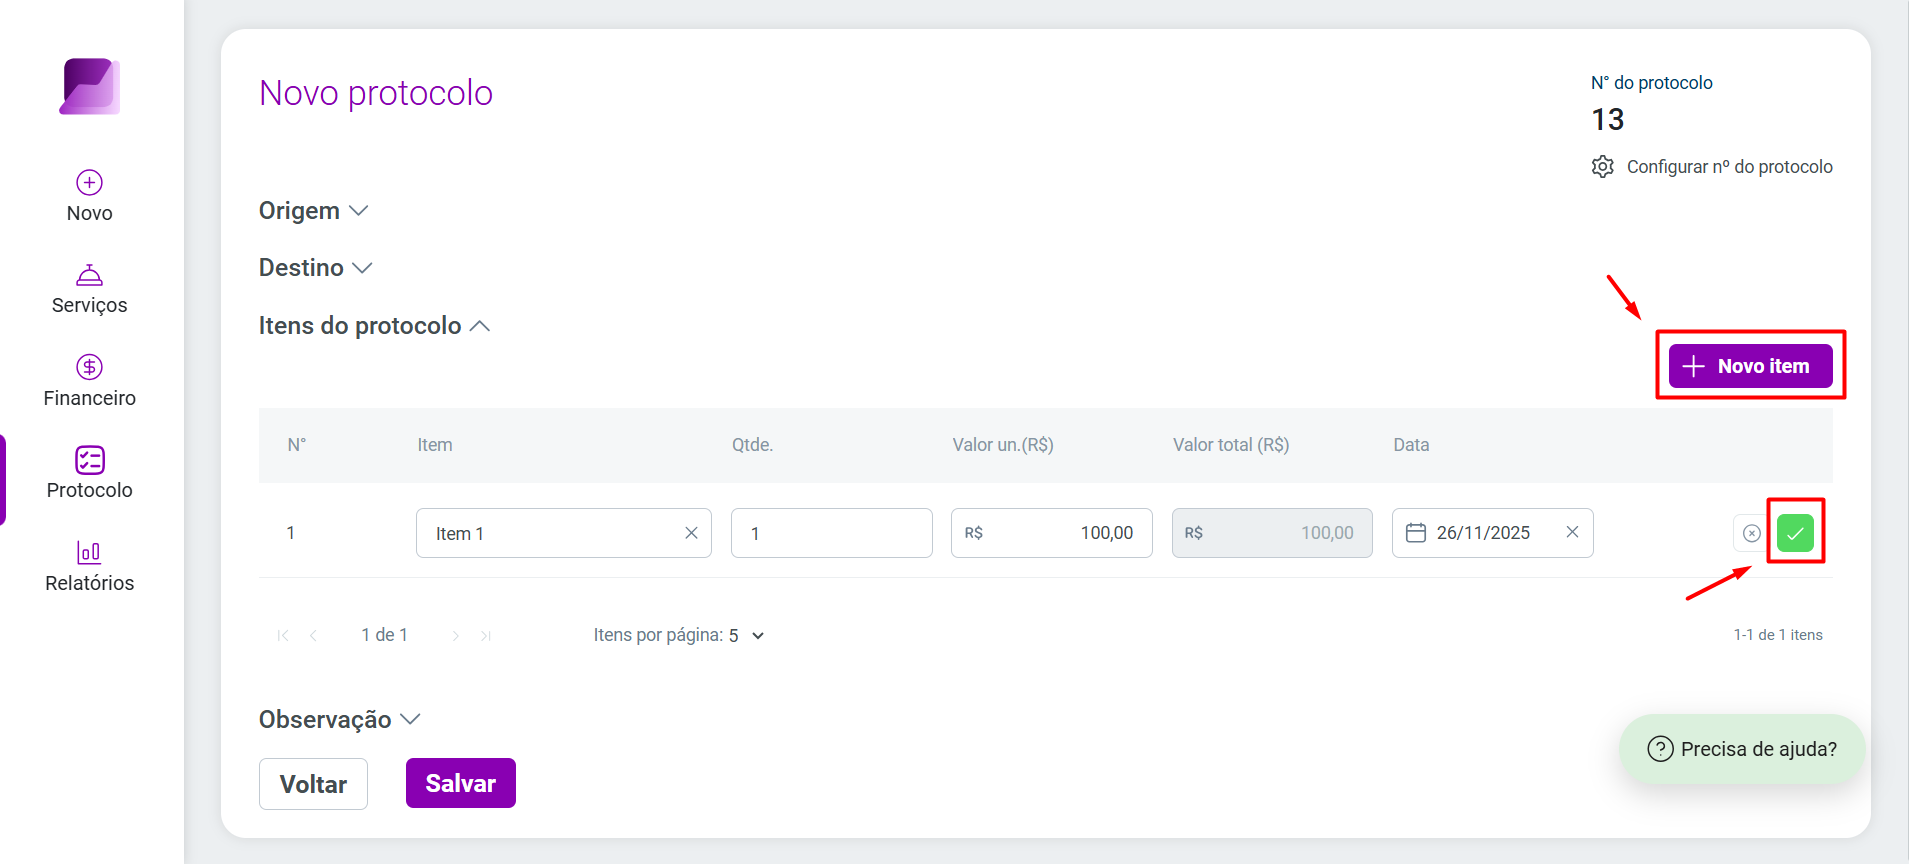Clear the Item 1 field selection
This screenshot has height=864, width=1909.
(x=691, y=533)
